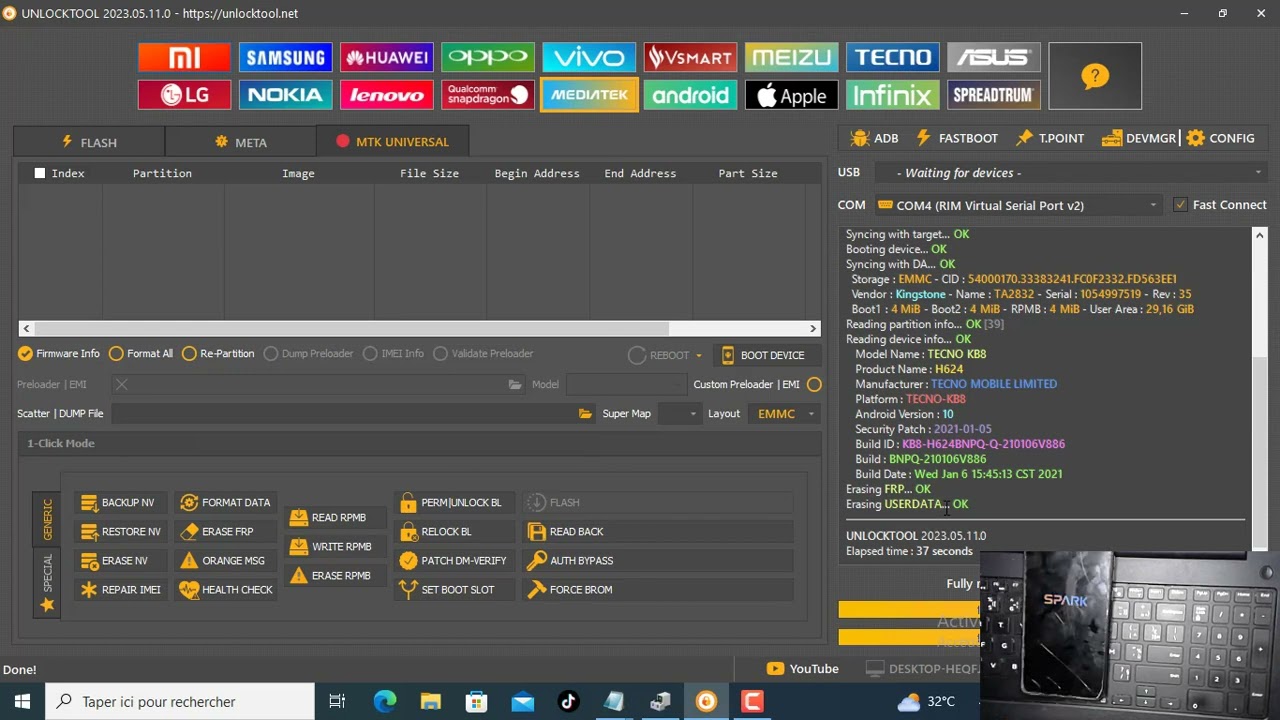Select the Samsung brand tile
Screen dimensions: 1280x720
[285, 57]
